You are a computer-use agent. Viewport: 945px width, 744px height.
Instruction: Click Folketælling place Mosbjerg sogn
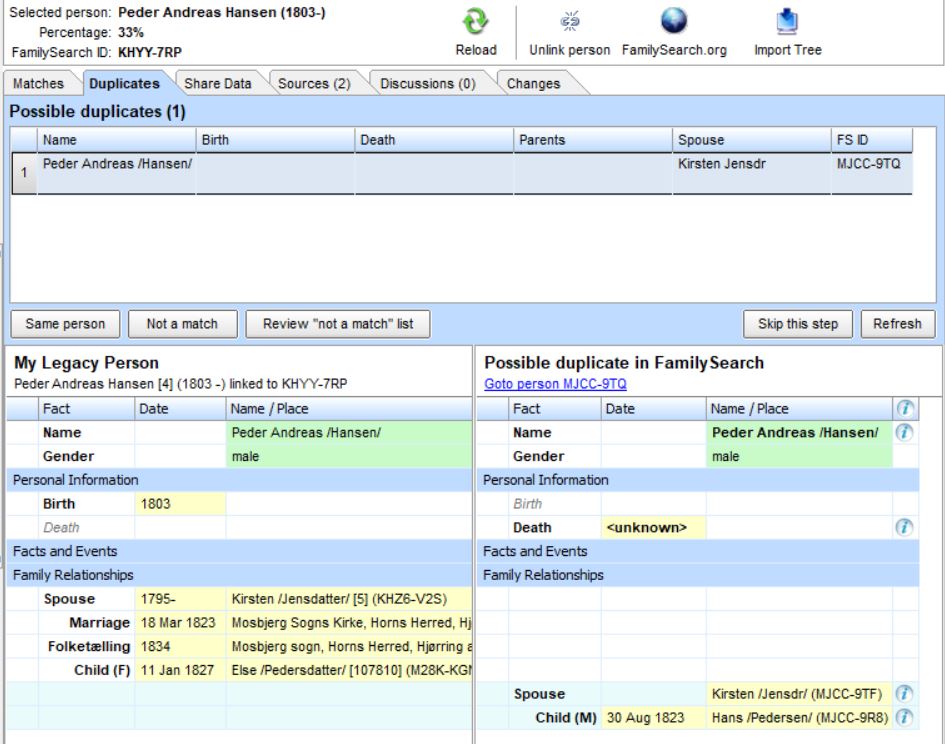pos(349,646)
